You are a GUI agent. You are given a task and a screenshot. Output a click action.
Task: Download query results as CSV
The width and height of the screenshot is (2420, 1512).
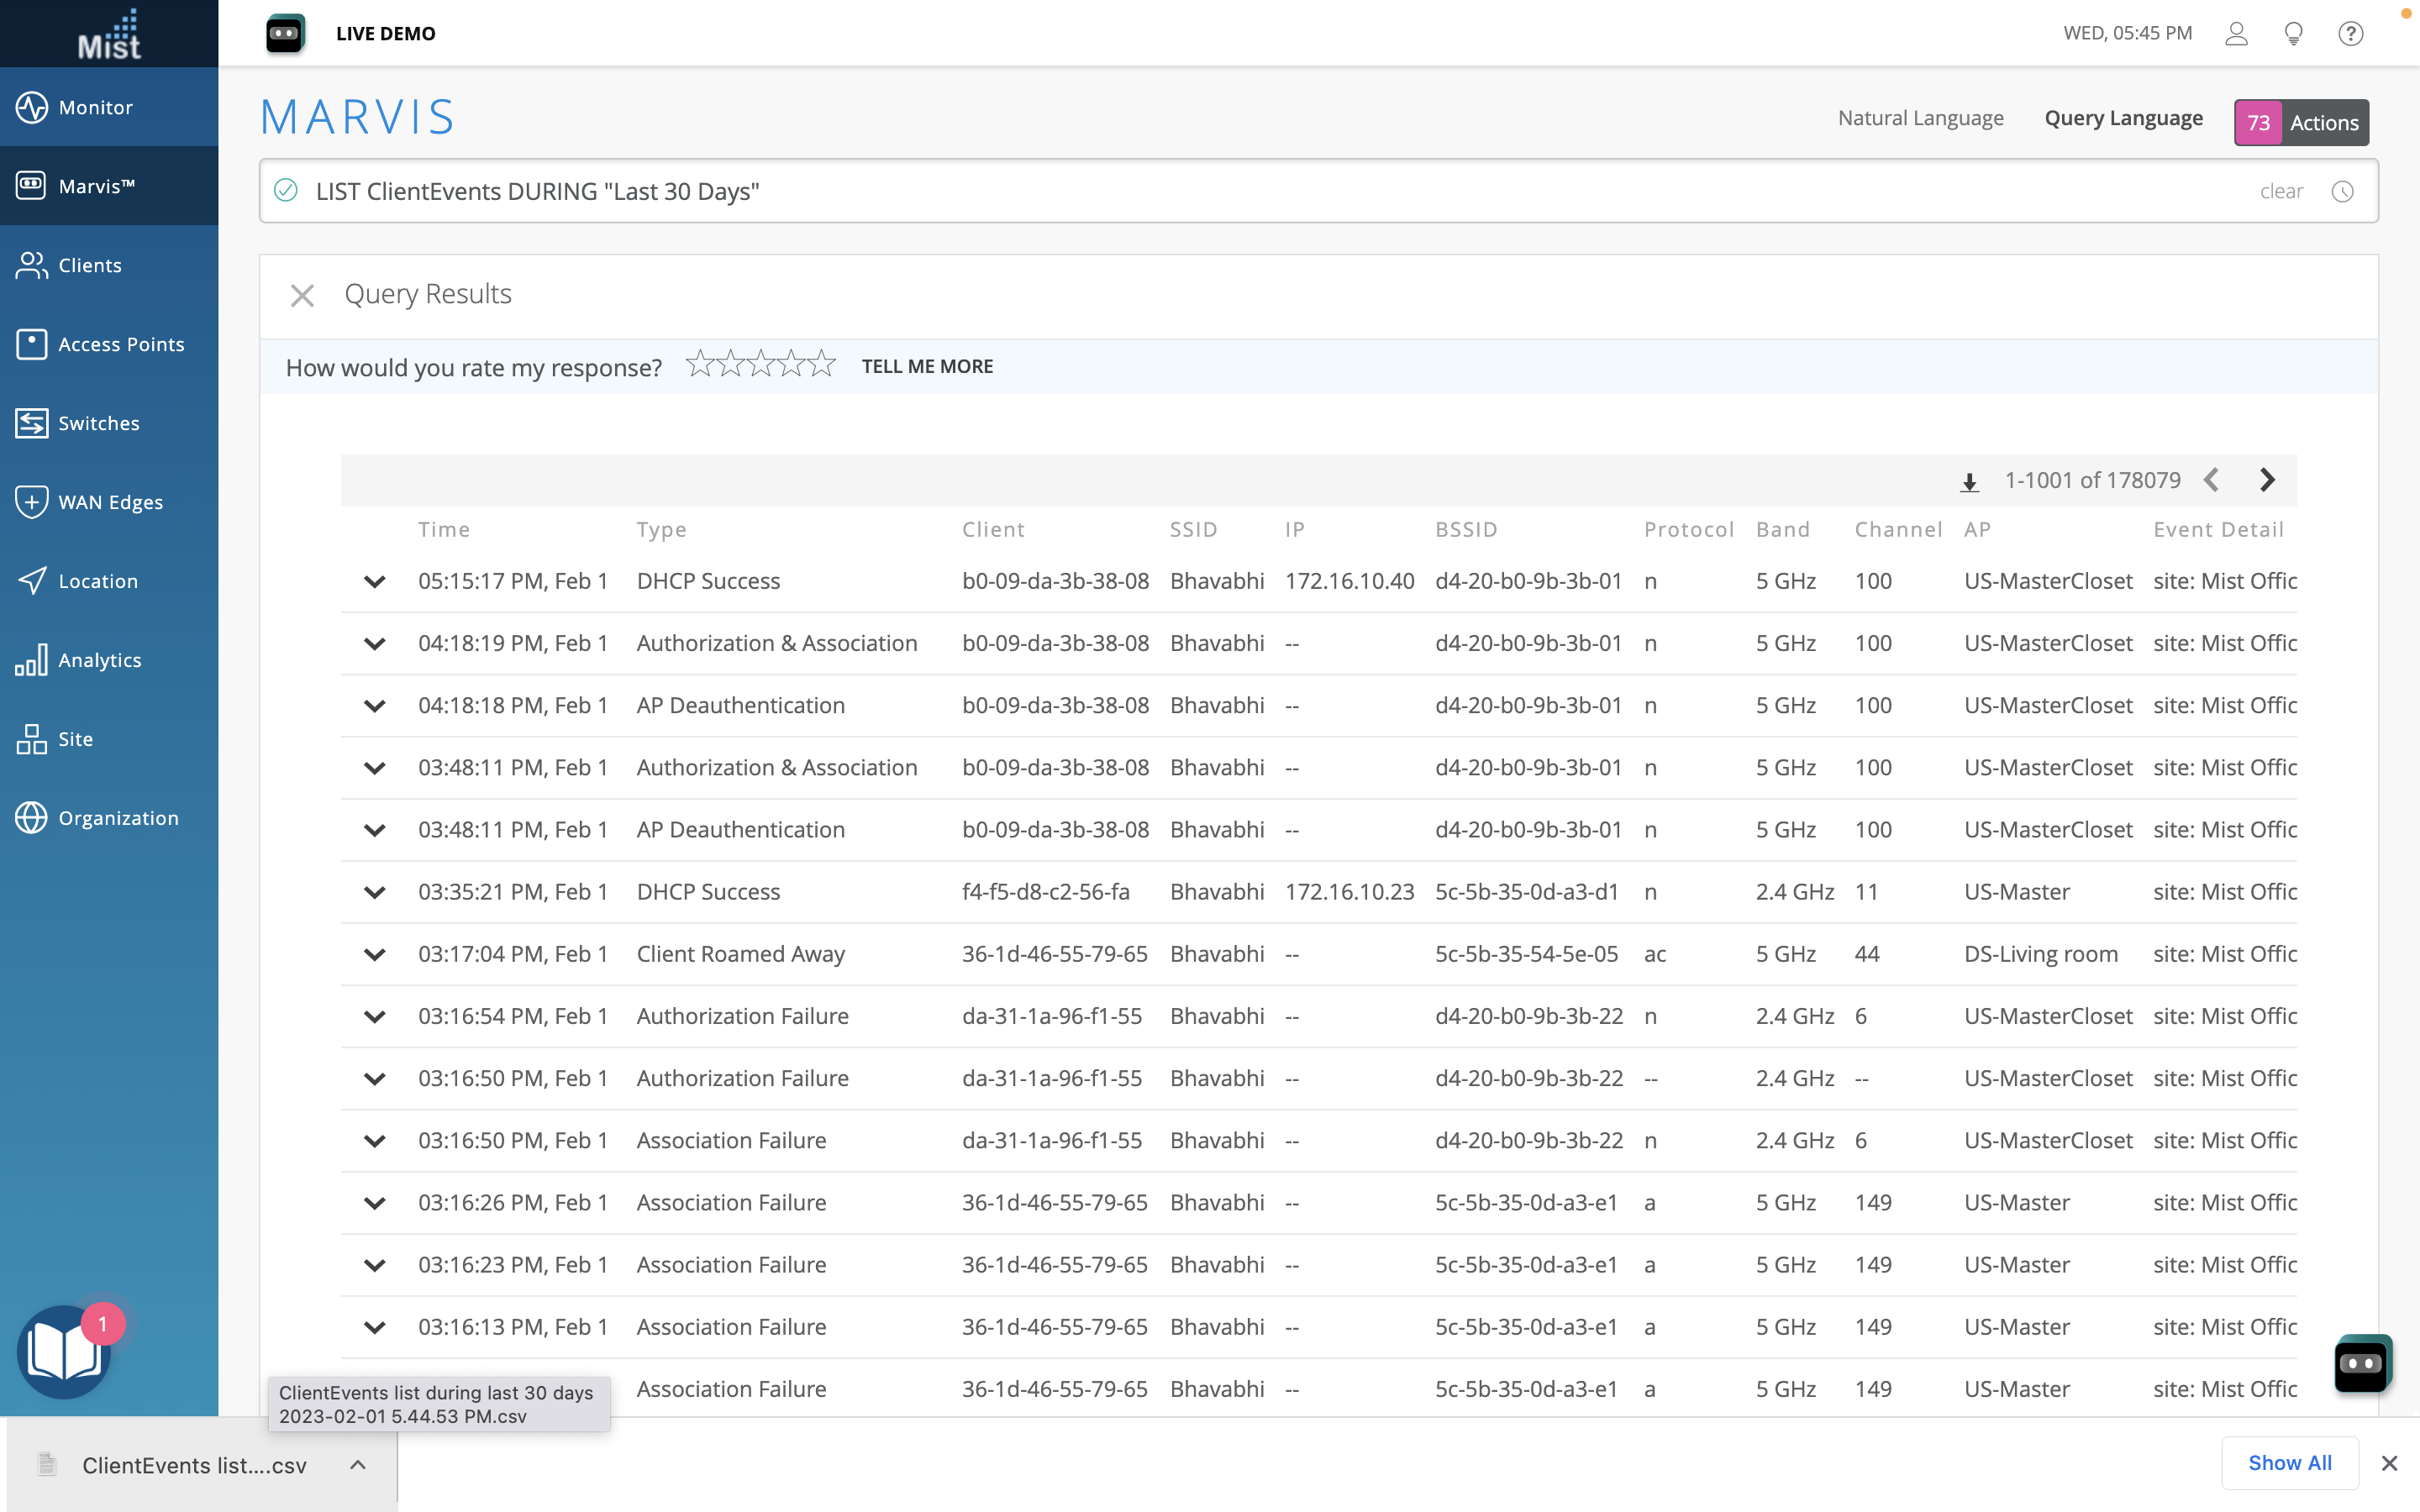click(x=1969, y=482)
